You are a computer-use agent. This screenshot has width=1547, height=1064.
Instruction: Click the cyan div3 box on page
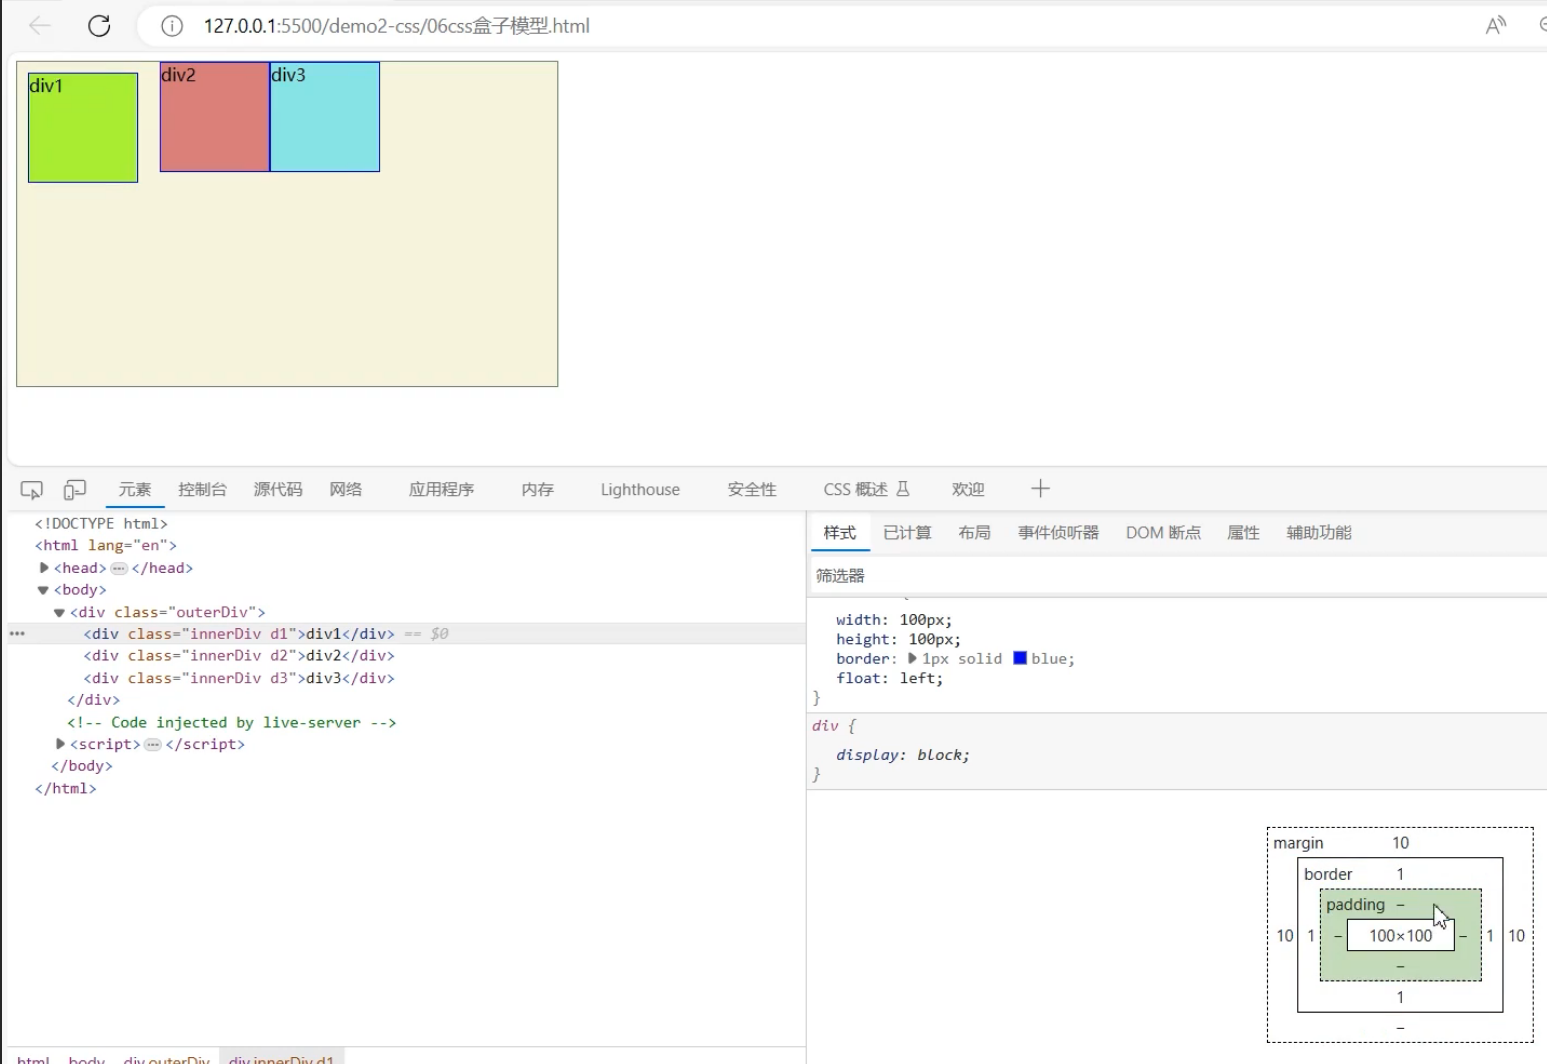click(x=325, y=117)
